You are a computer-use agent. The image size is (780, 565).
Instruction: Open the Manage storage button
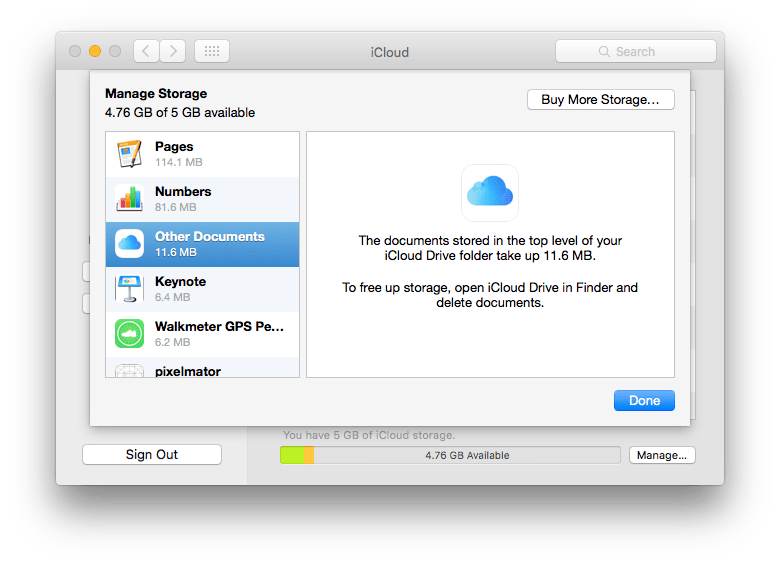pyautogui.click(x=661, y=455)
